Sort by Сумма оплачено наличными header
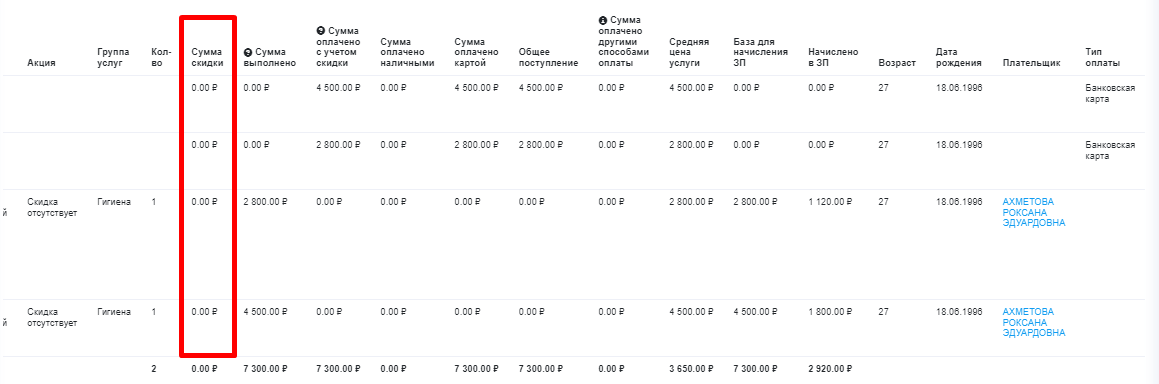1159x384 pixels. 407,52
